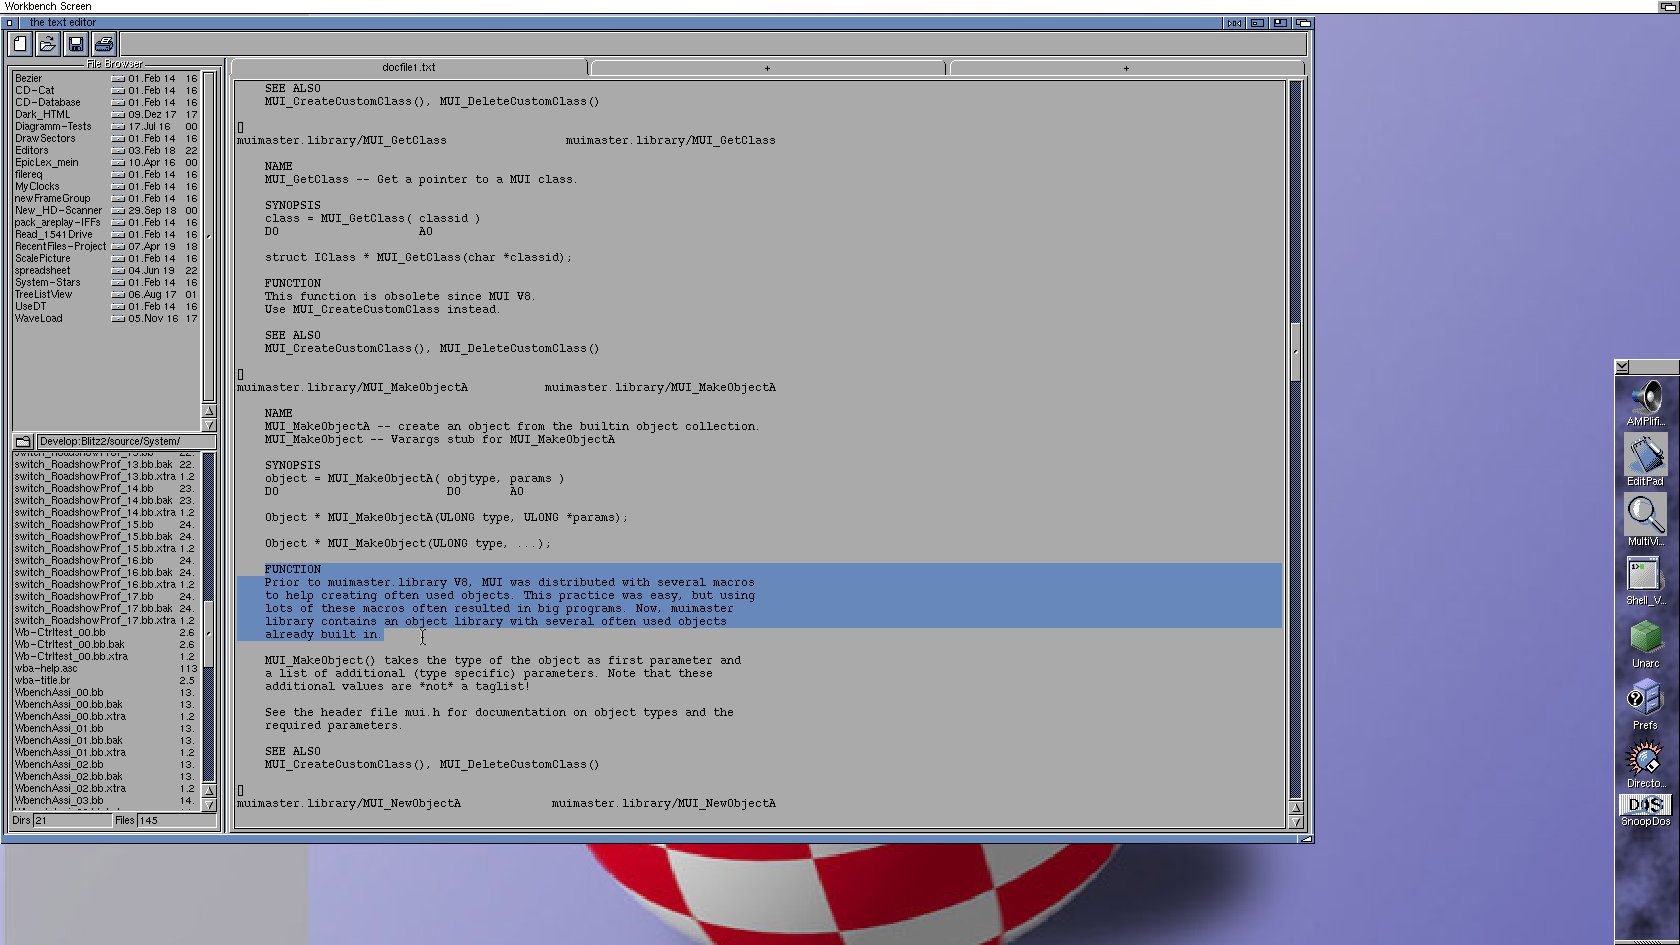Click the parent folder button beside path field
Viewport: 1680px width, 945px height.
[22, 441]
